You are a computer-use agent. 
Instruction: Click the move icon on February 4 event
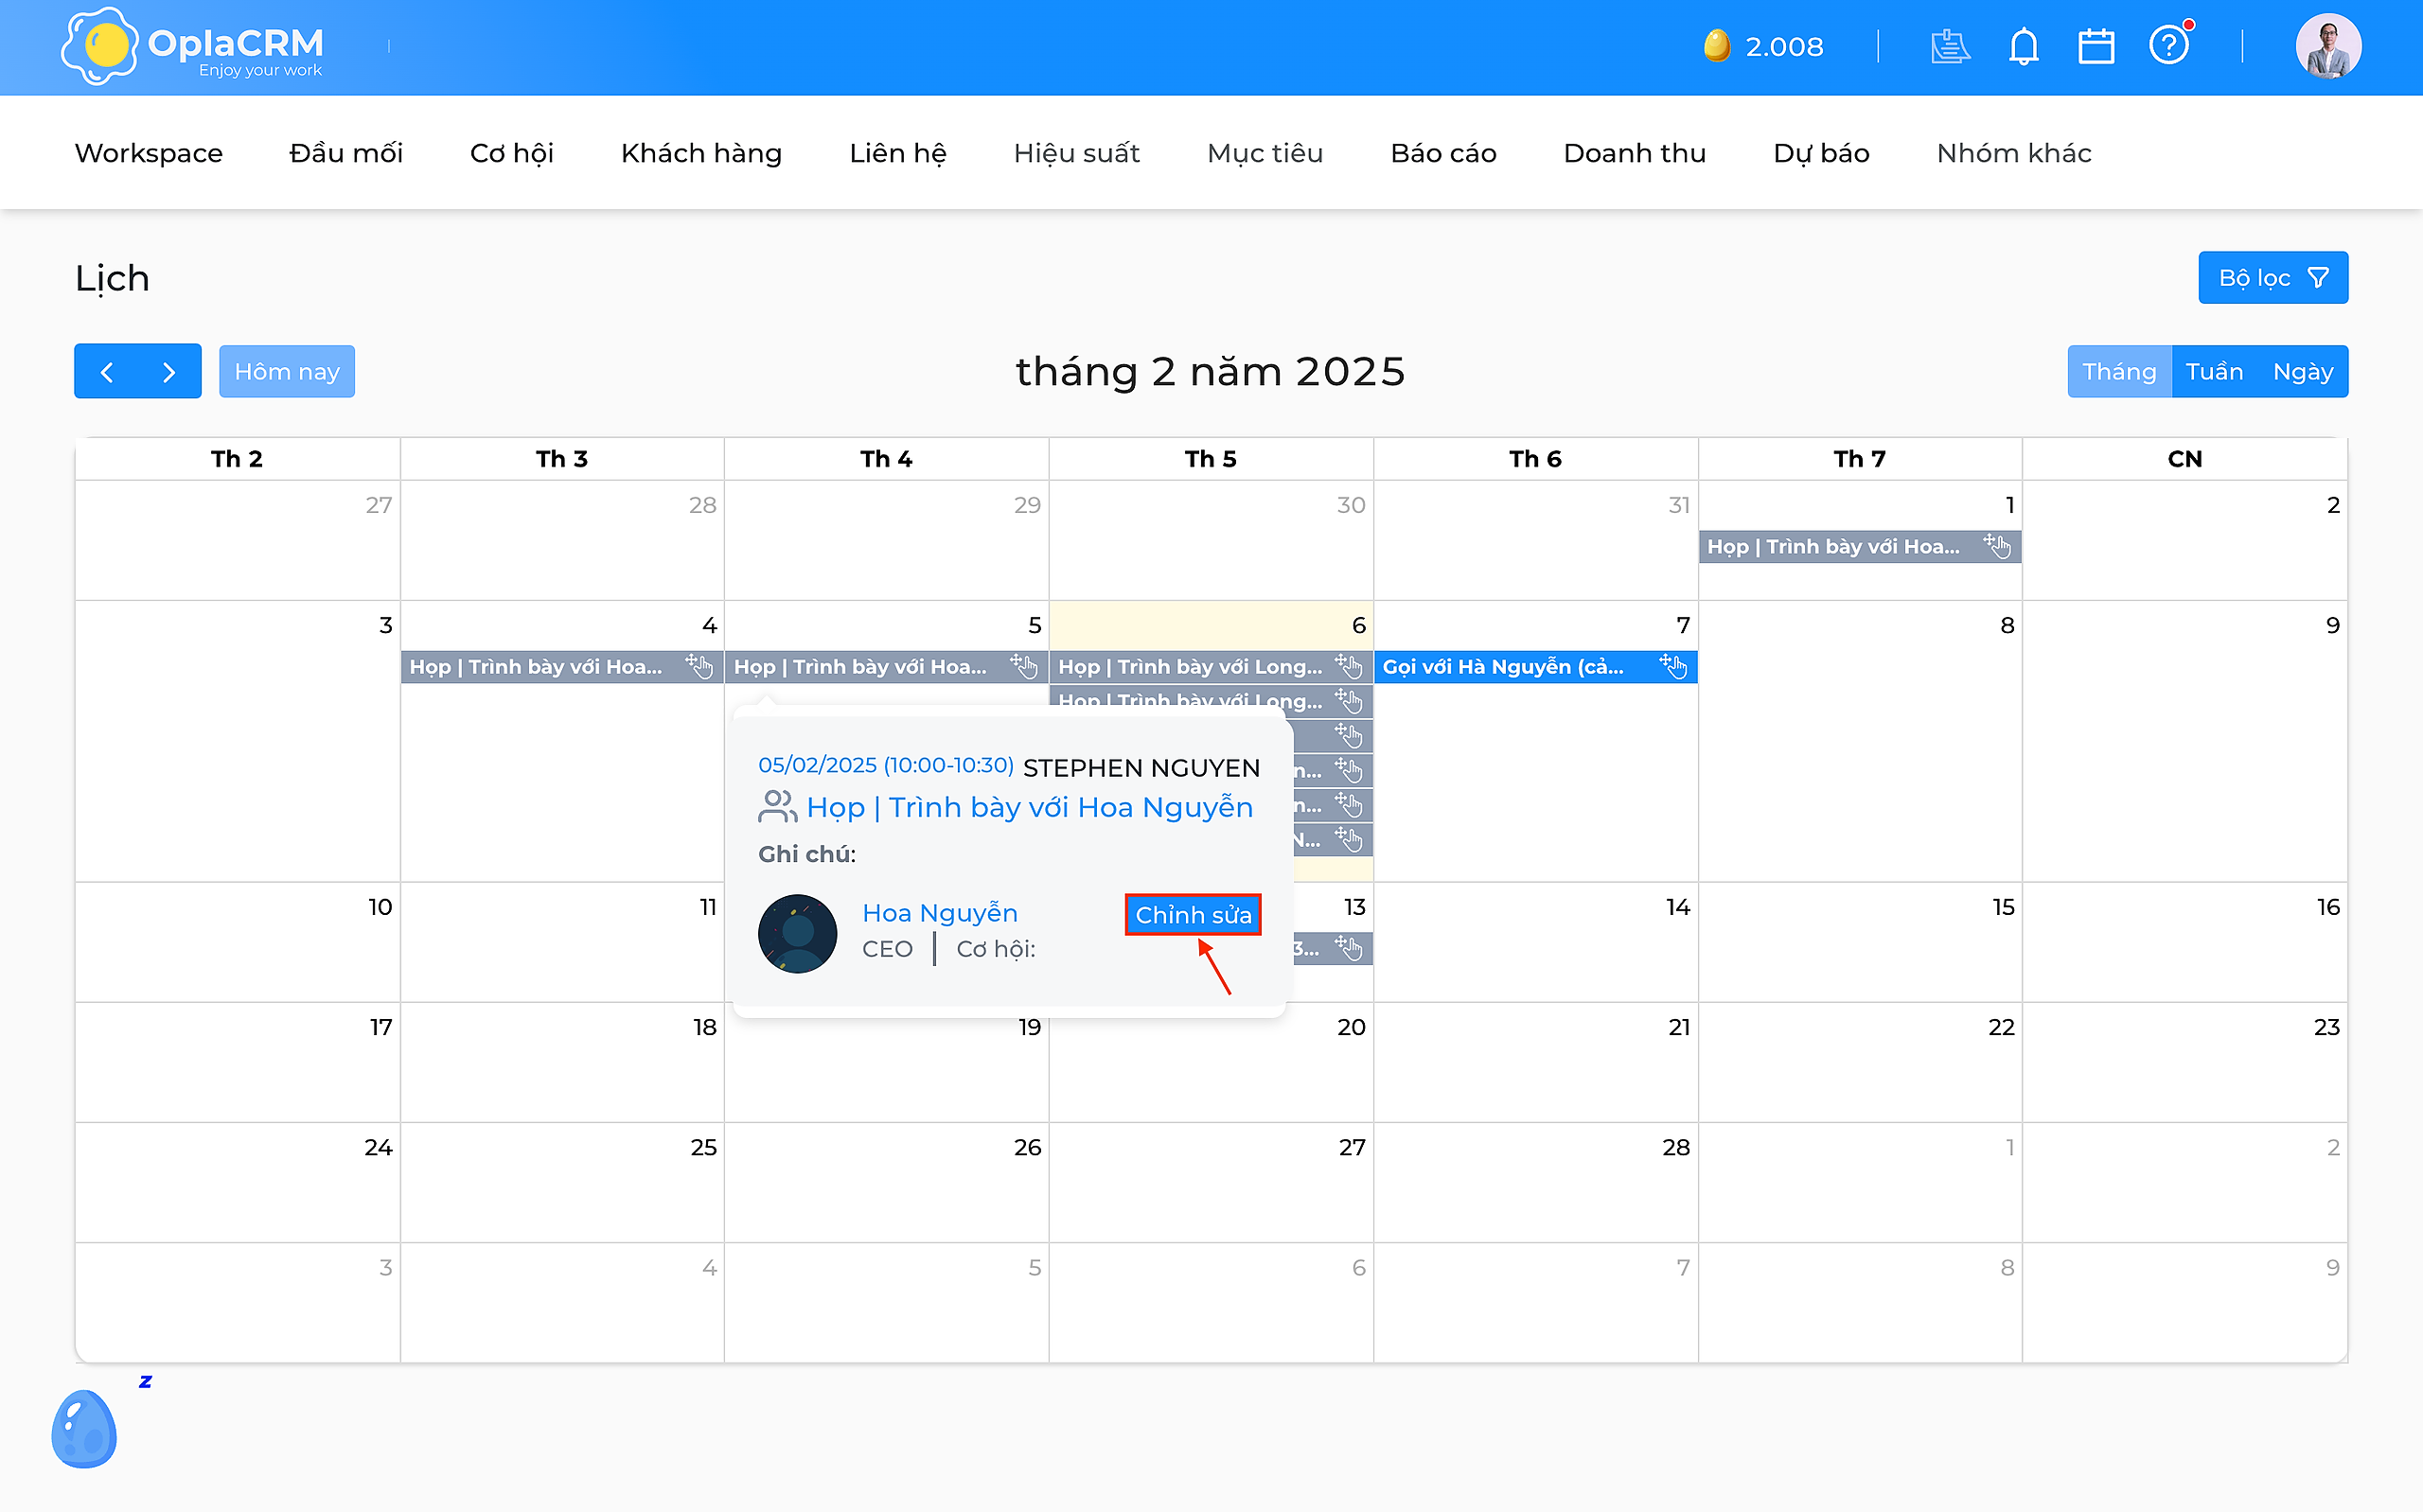699,666
